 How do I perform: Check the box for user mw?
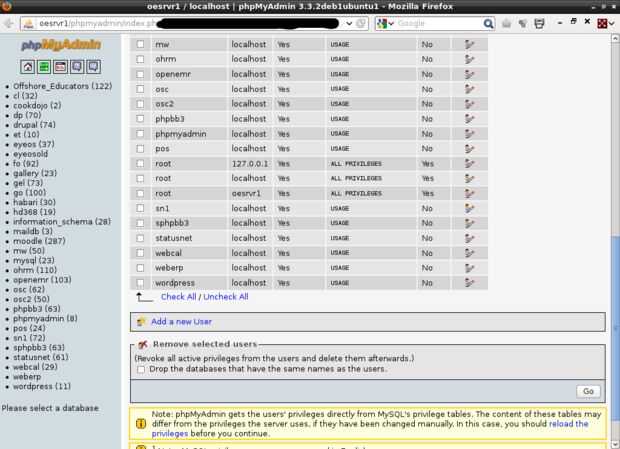pos(140,44)
